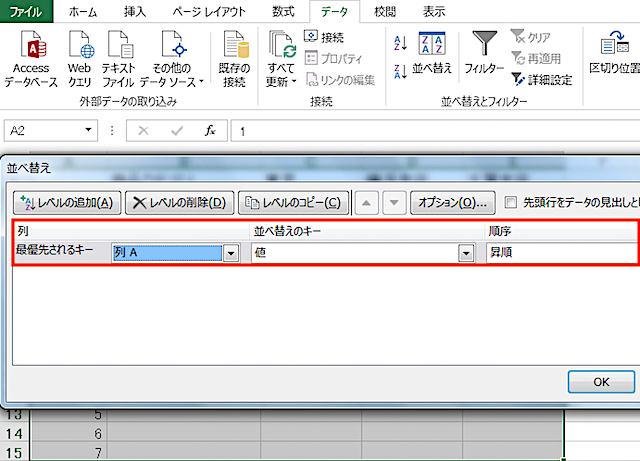The height and width of the screenshot is (461, 640).
Task: Open the 値 sort key dropdown
Action: click(466, 254)
